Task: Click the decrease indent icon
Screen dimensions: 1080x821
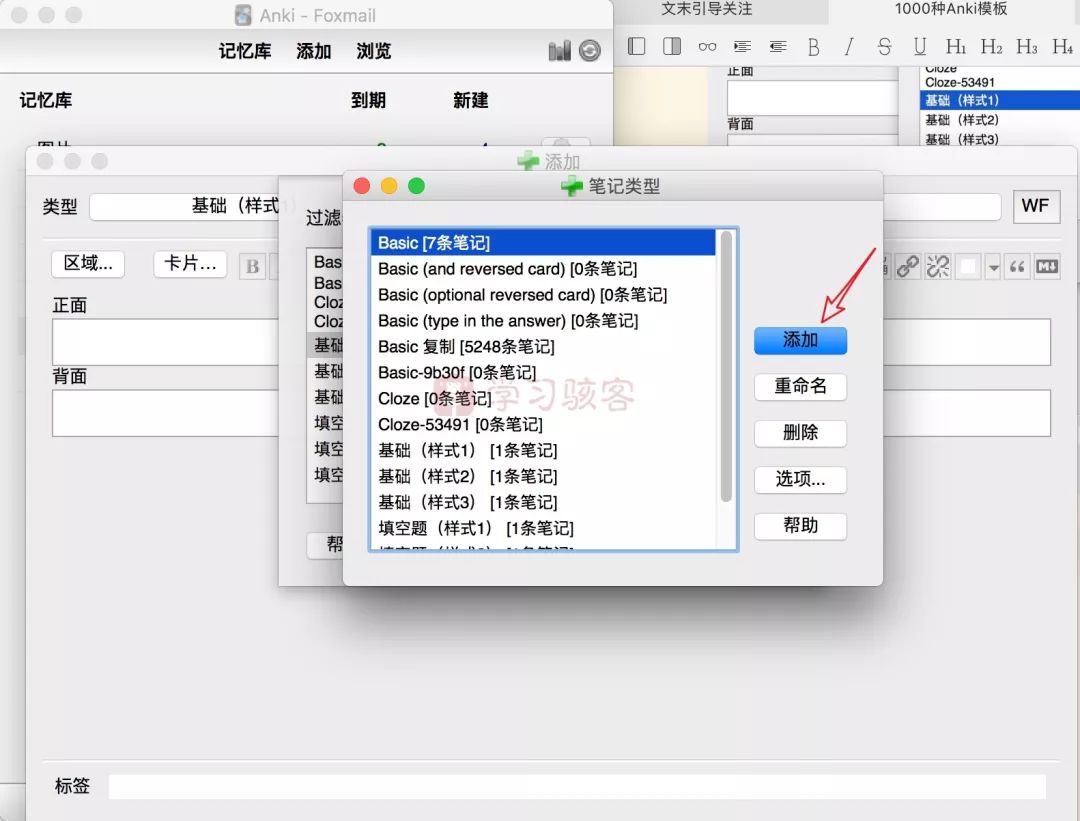Action: pos(778,47)
